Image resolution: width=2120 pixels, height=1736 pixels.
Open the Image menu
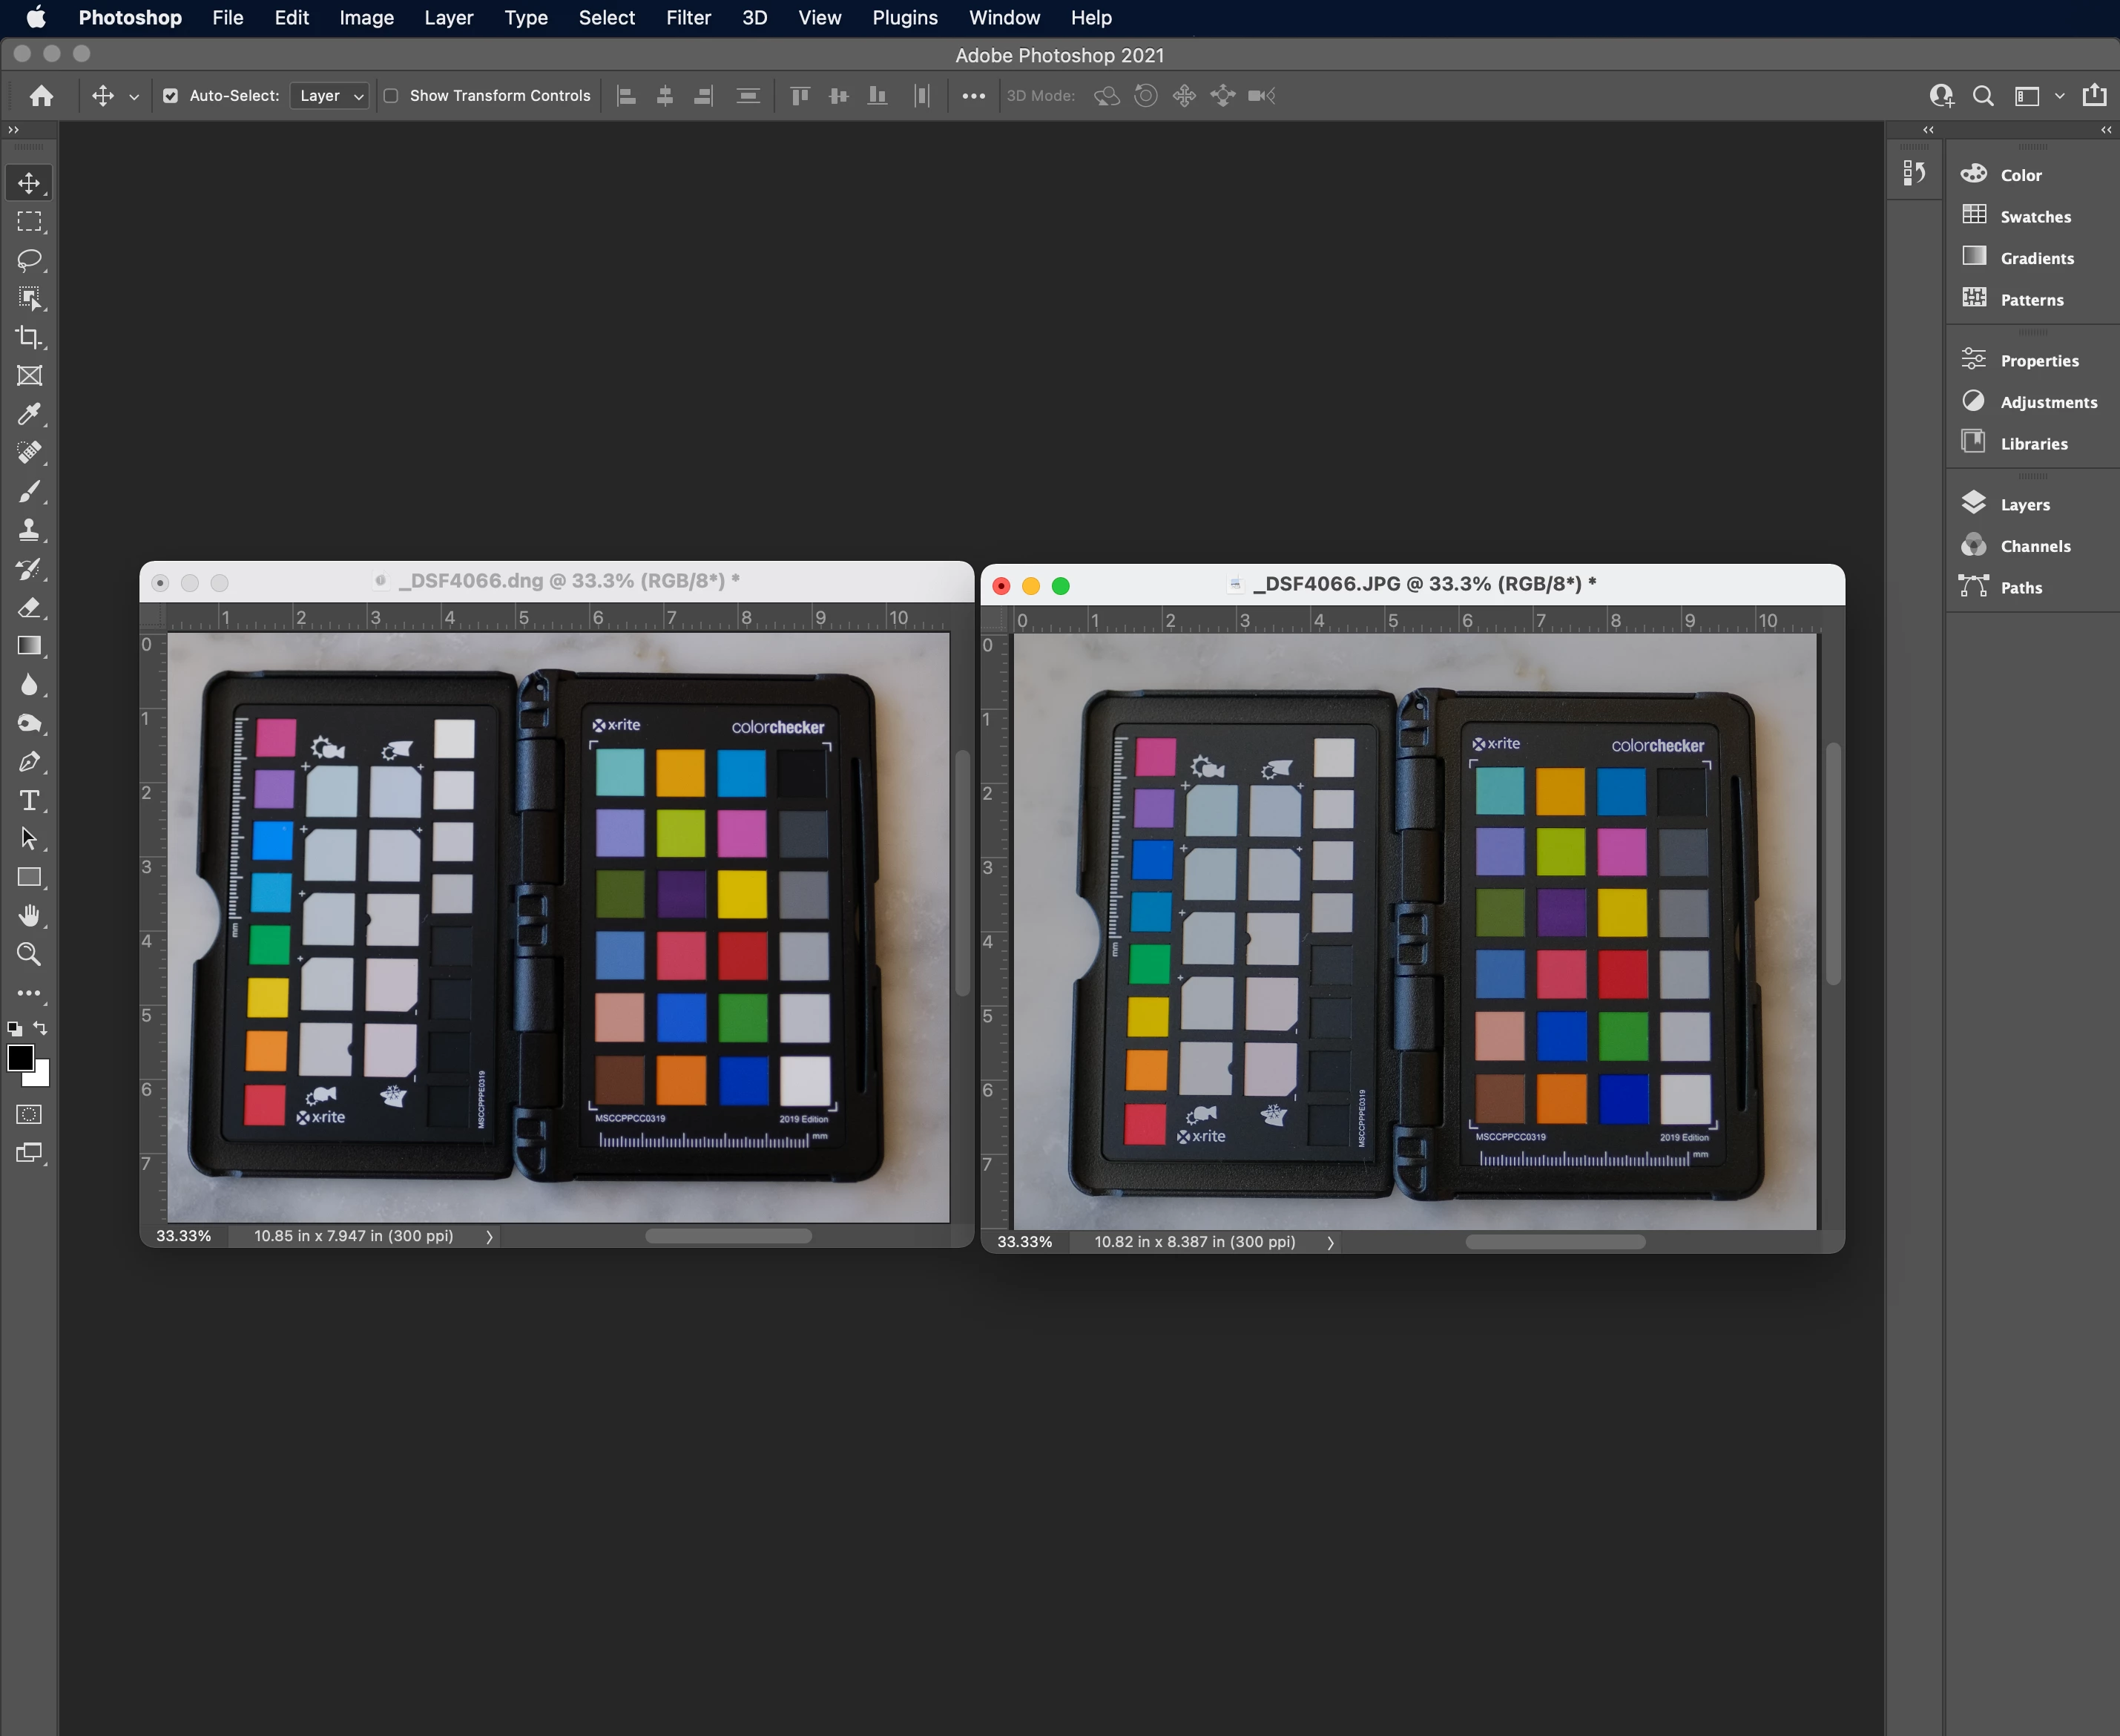point(366,18)
